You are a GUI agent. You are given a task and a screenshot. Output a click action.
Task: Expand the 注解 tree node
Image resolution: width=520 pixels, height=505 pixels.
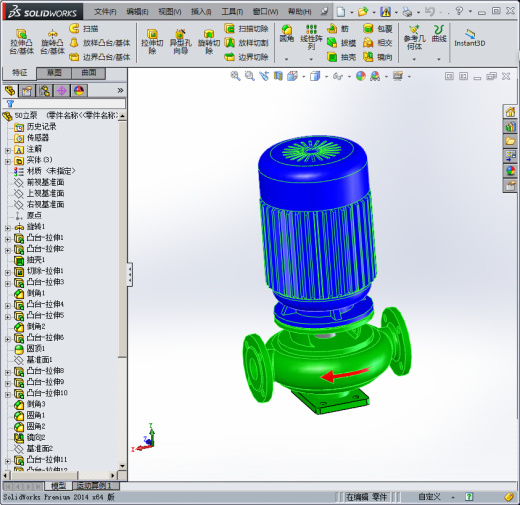[8, 150]
